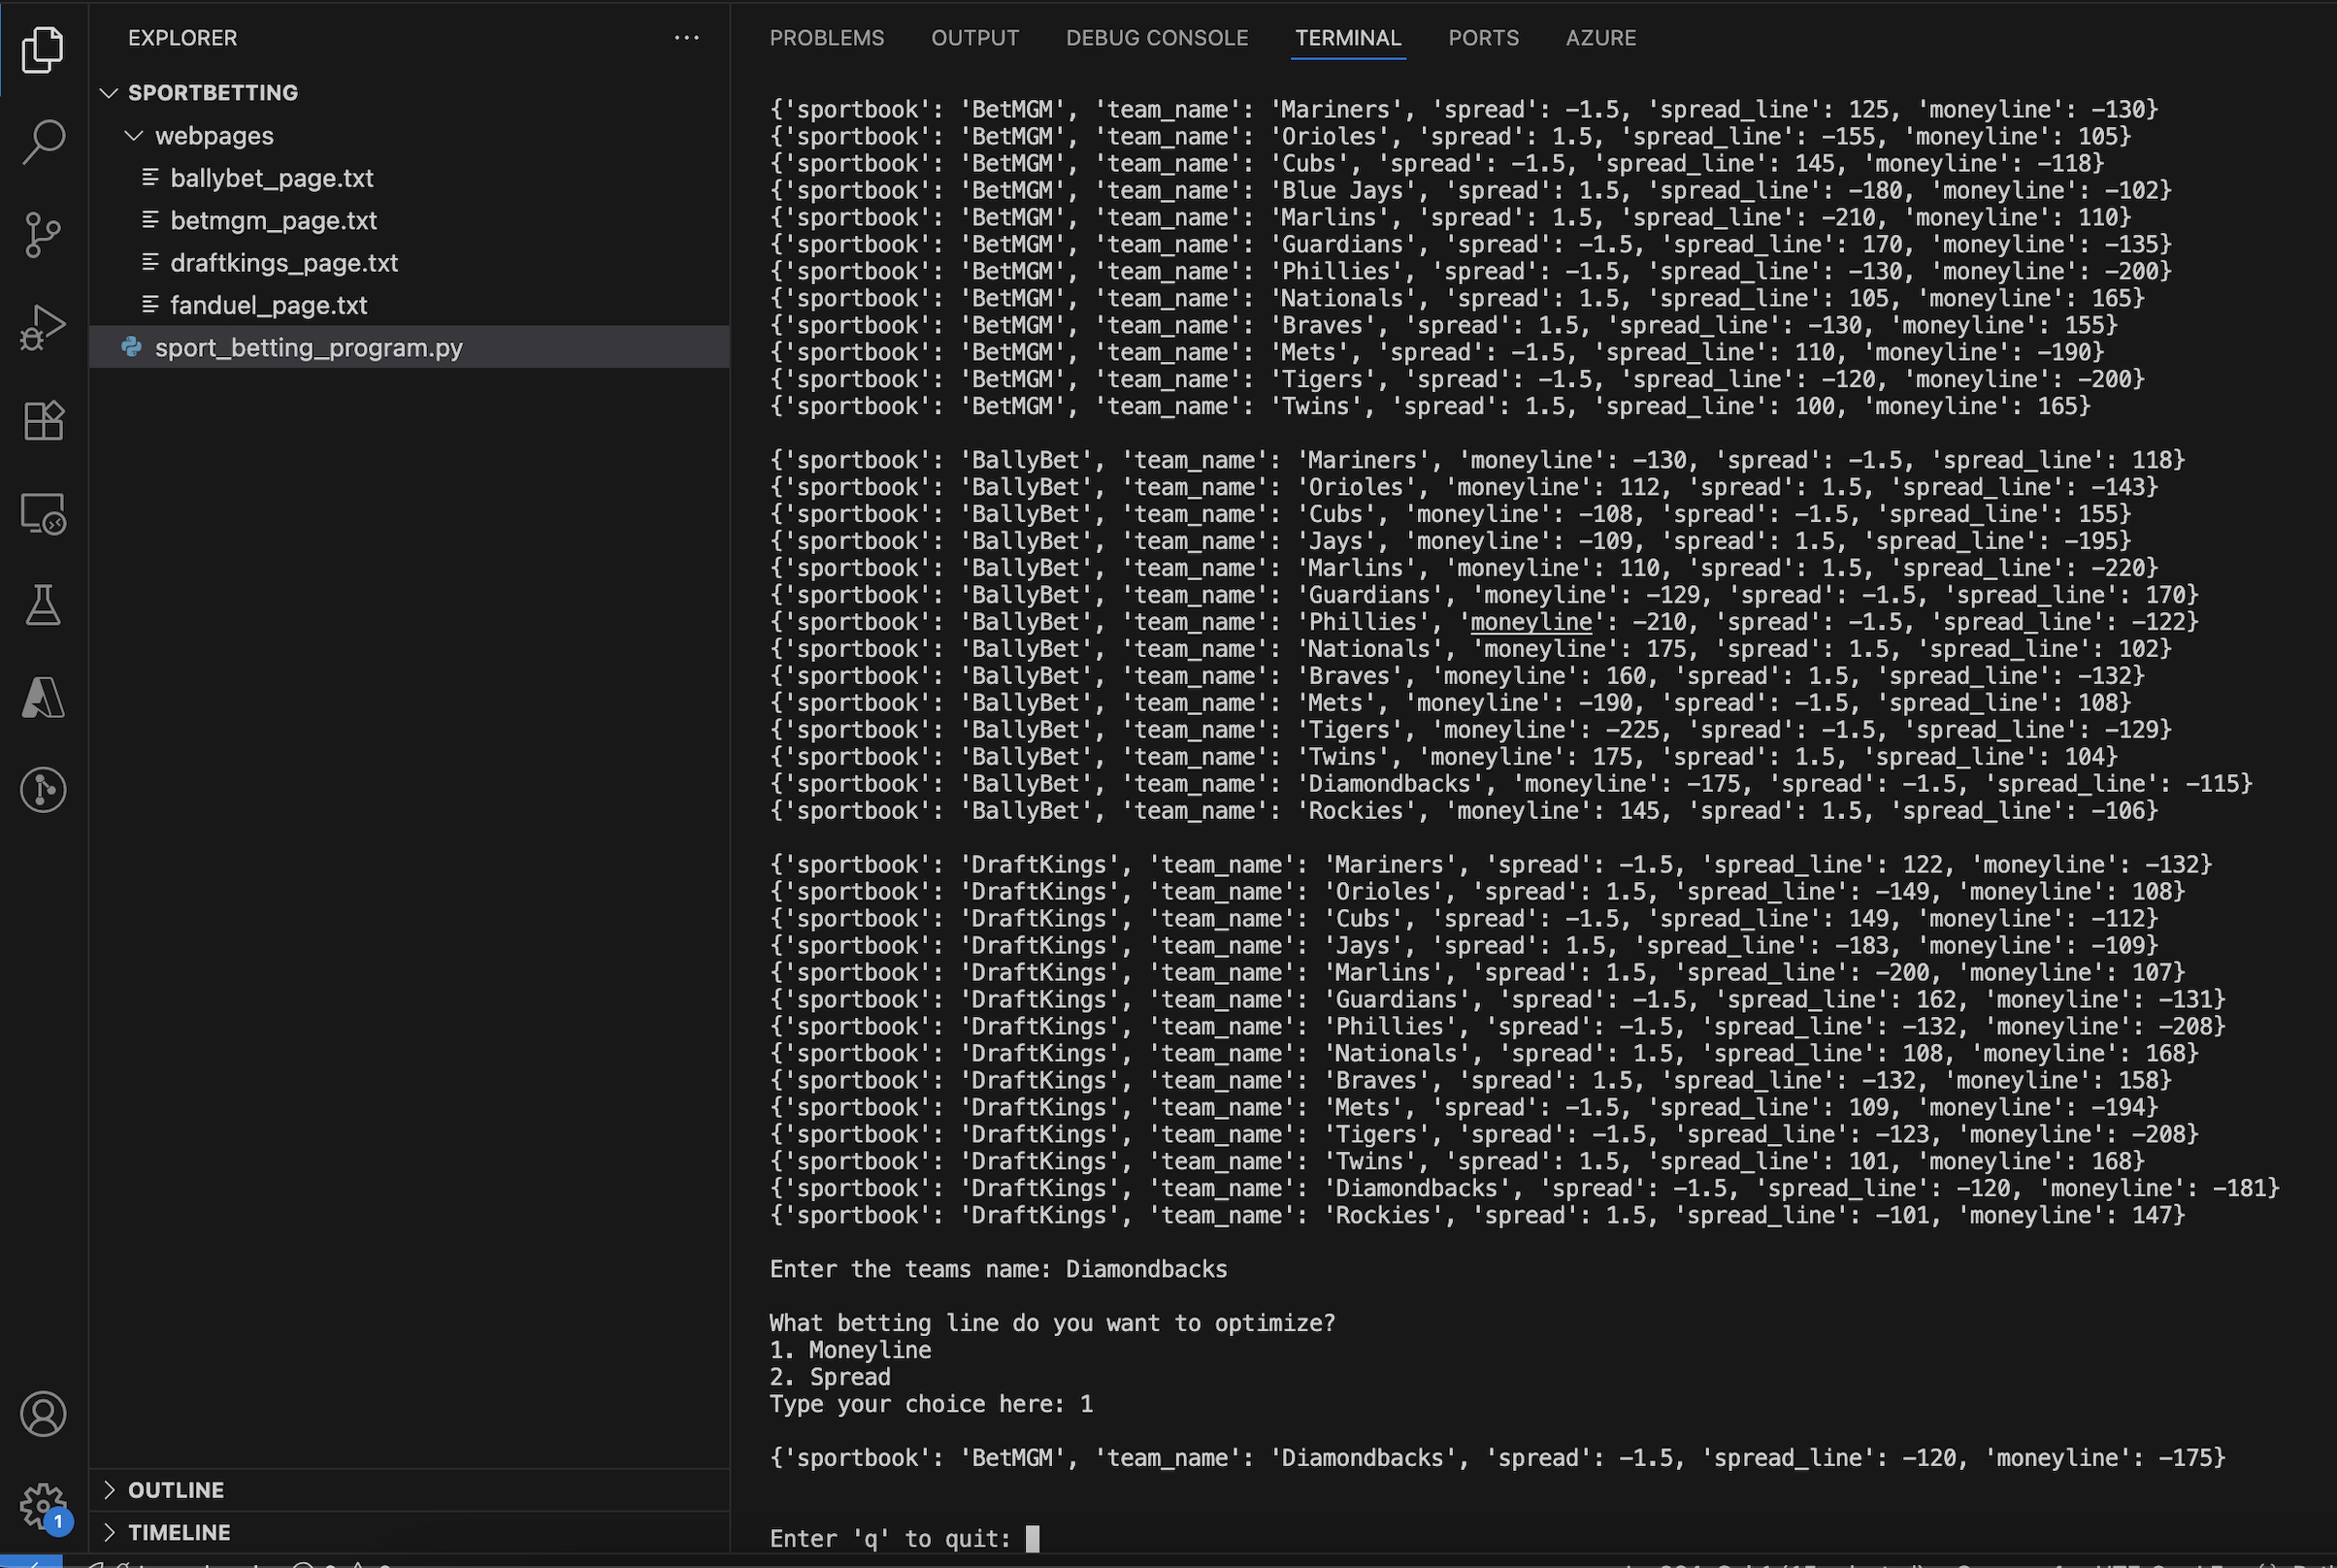Click the "Type your choice here: 1" line
The width and height of the screenshot is (2337, 1568).
pyautogui.click(x=931, y=1404)
